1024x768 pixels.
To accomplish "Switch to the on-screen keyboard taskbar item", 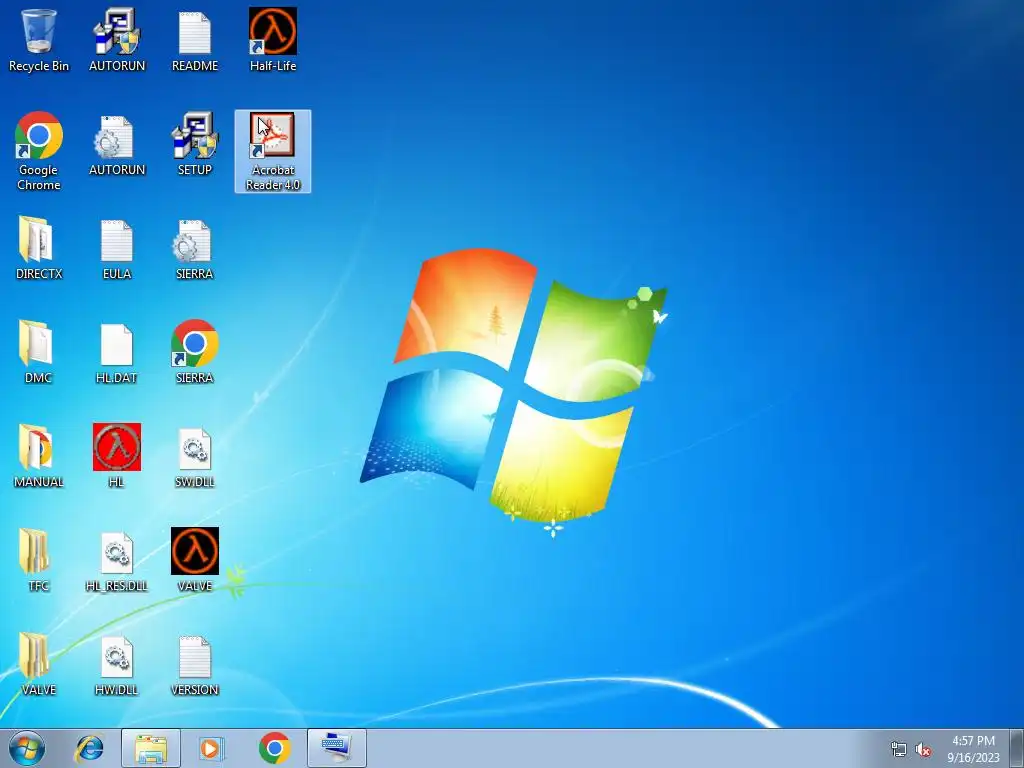I will pos(337,748).
